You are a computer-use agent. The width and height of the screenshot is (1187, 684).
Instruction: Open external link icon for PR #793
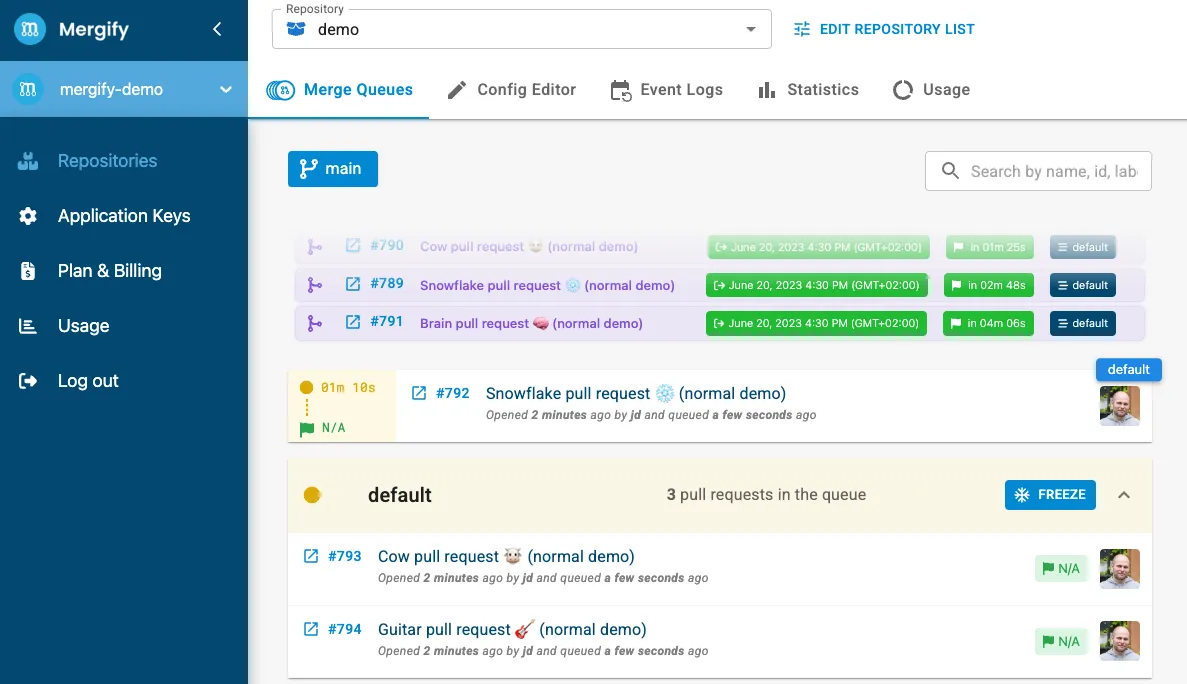[x=311, y=556]
